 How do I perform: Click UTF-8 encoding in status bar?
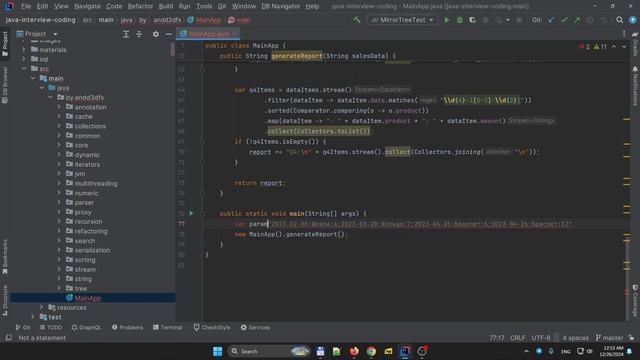(541, 338)
